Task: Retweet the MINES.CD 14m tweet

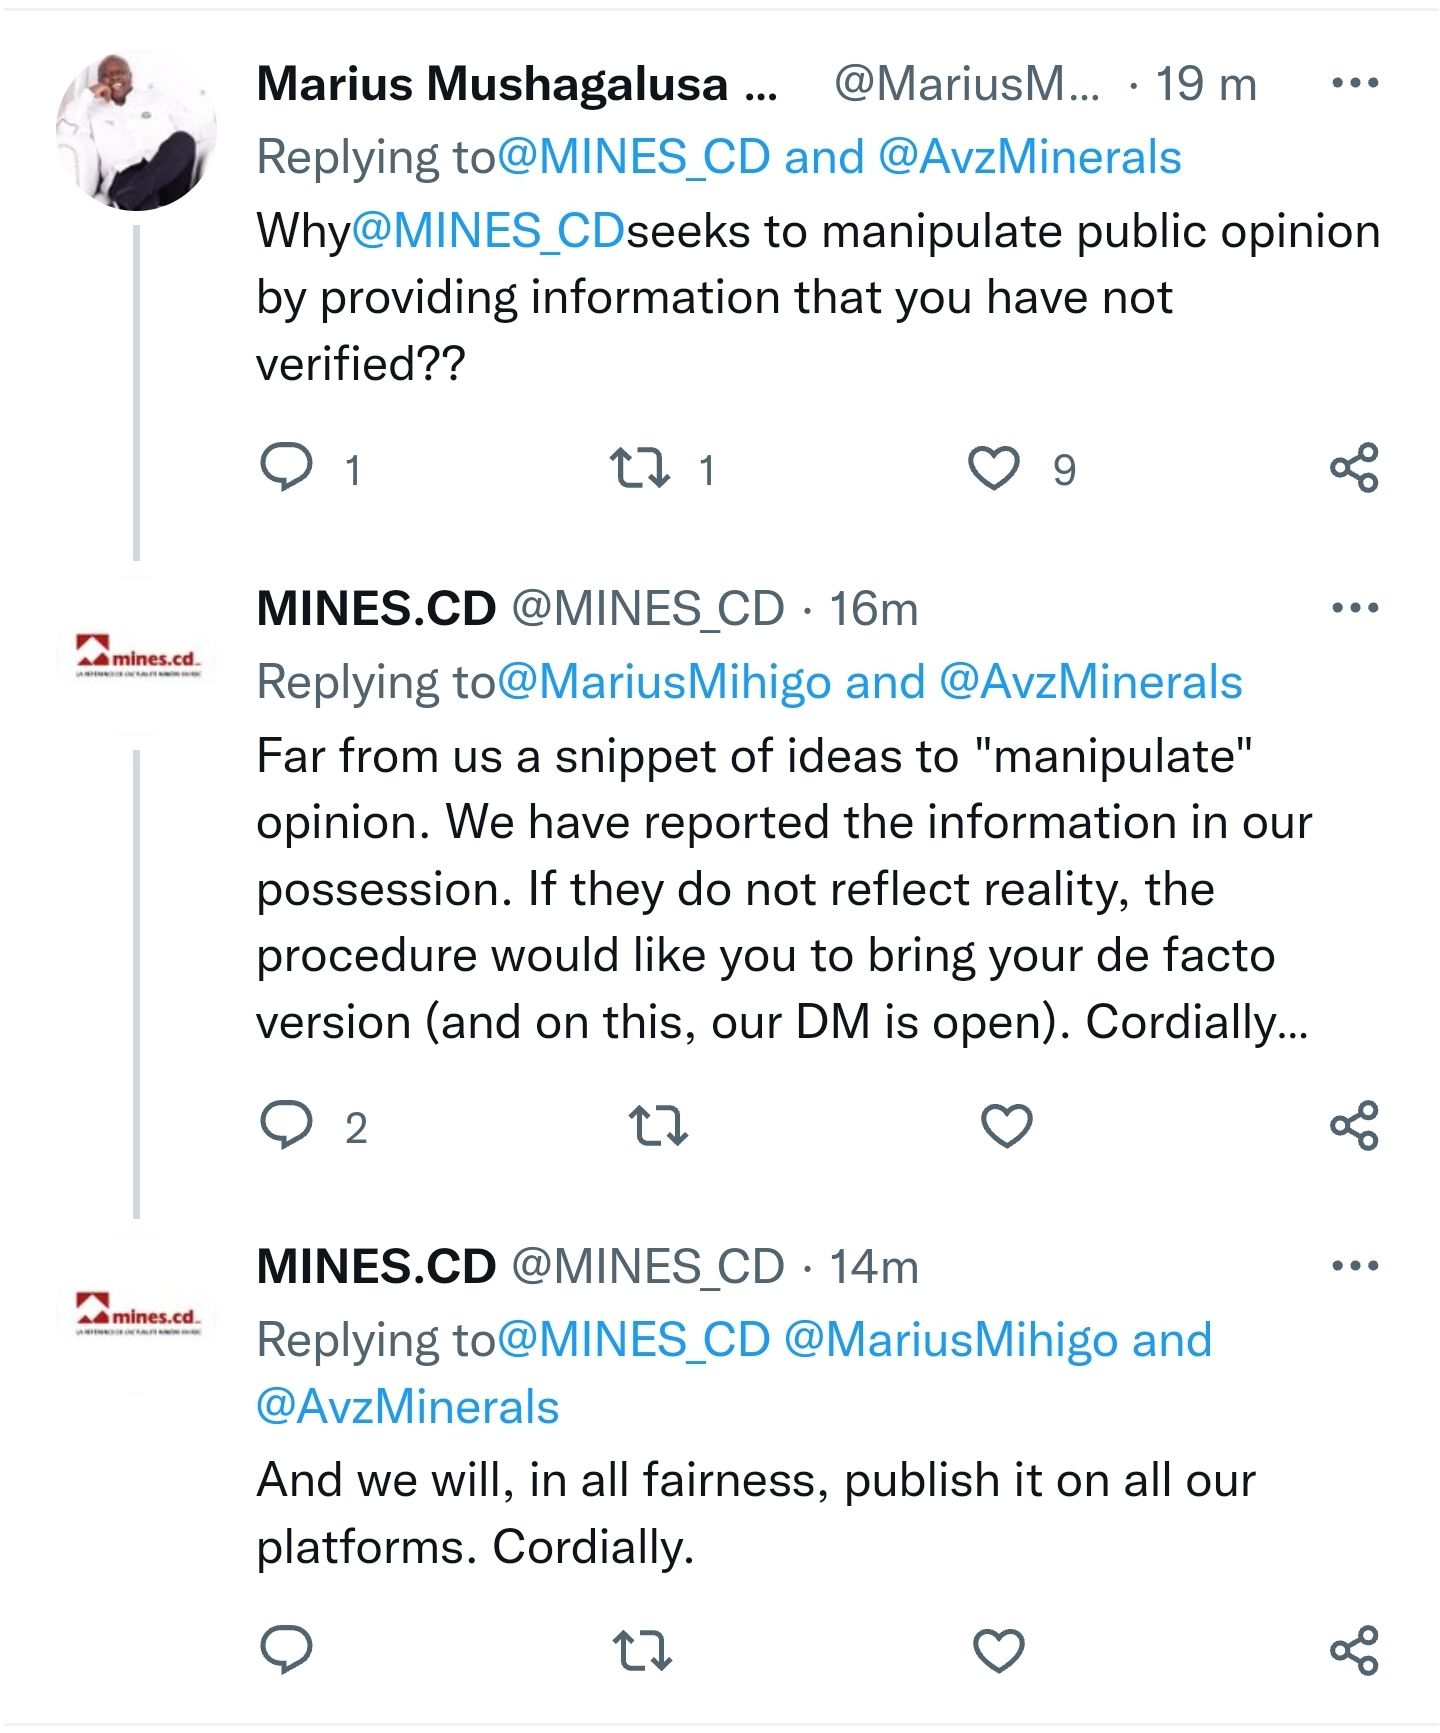Action: click(641, 1650)
